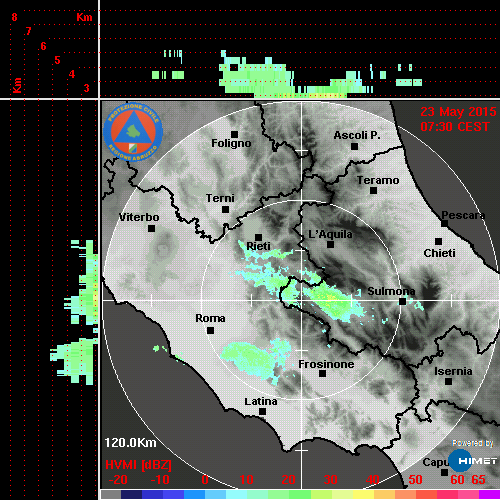Viewport: 500px width, 500px height.
Task: Click the Isernia city marker
Action: (448, 381)
